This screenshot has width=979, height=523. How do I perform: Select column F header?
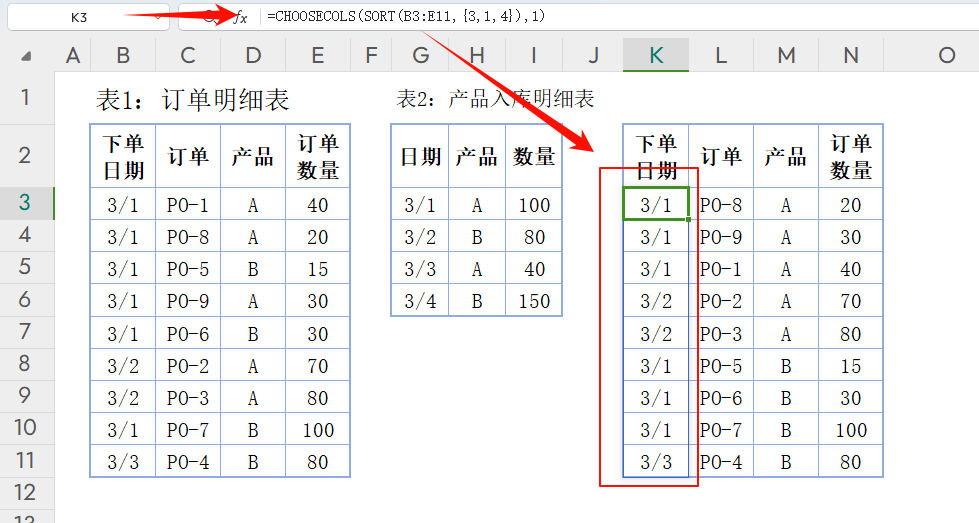pos(371,56)
